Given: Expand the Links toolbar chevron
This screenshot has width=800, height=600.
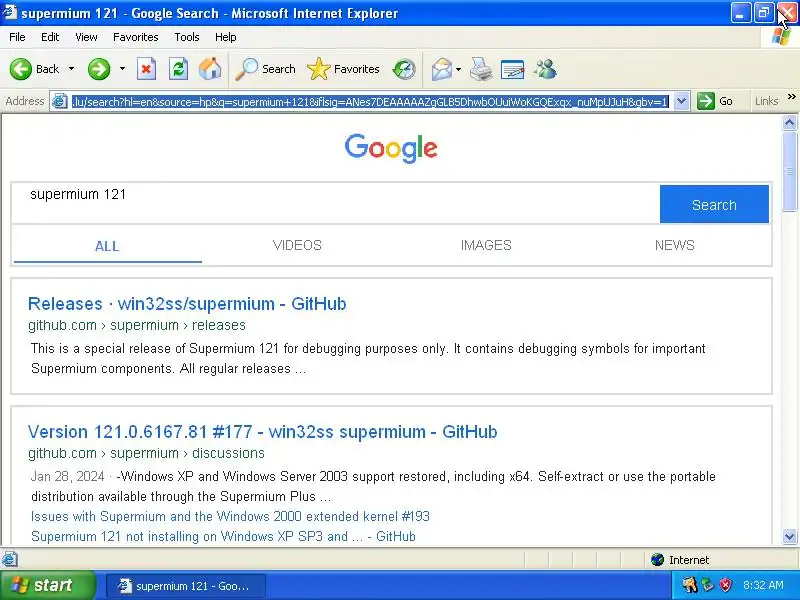Looking at the screenshot, I should (791, 97).
